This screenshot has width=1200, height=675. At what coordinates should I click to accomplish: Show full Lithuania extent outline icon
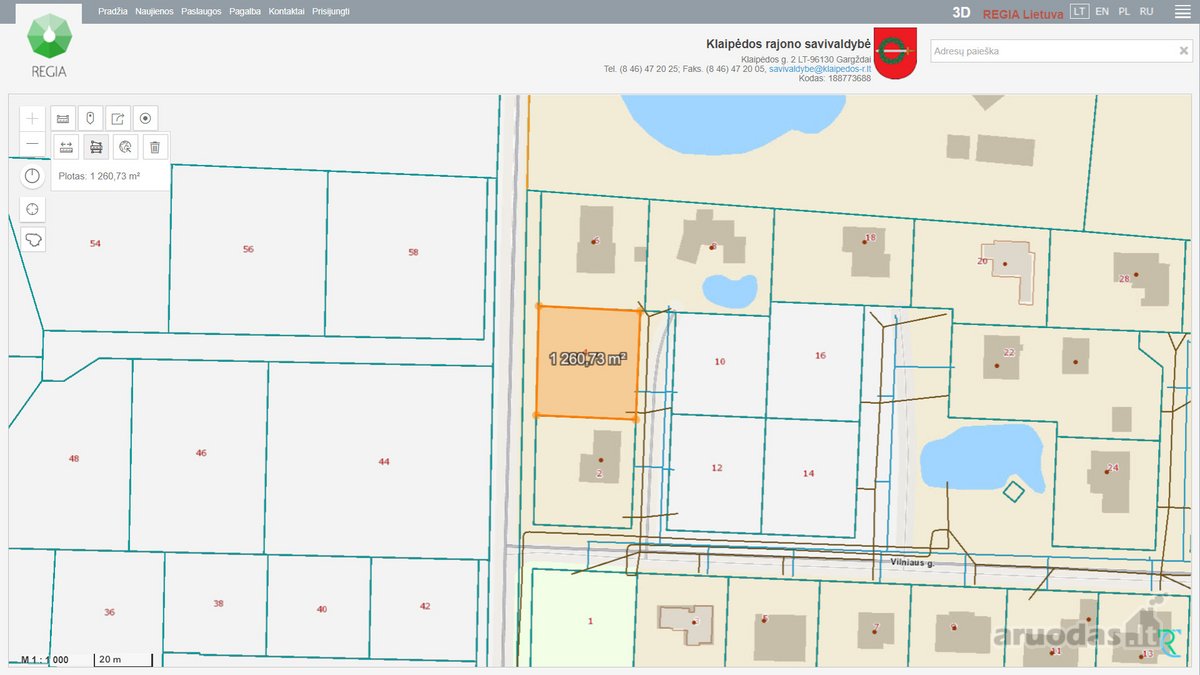[33, 239]
